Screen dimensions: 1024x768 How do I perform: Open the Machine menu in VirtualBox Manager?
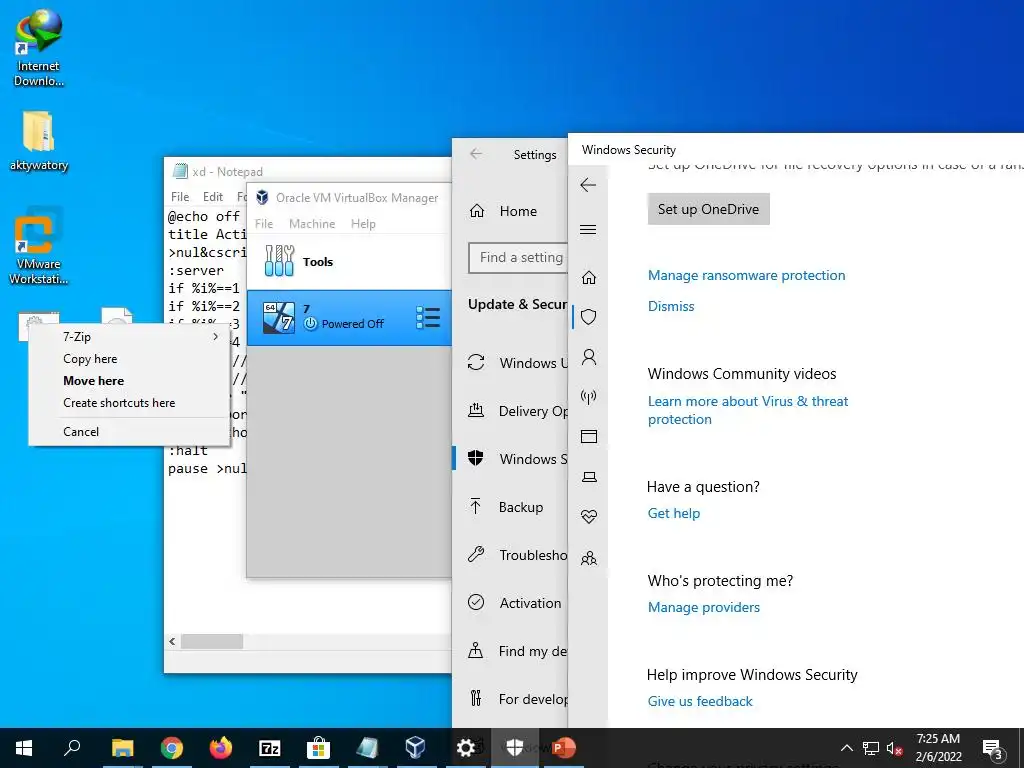[312, 223]
